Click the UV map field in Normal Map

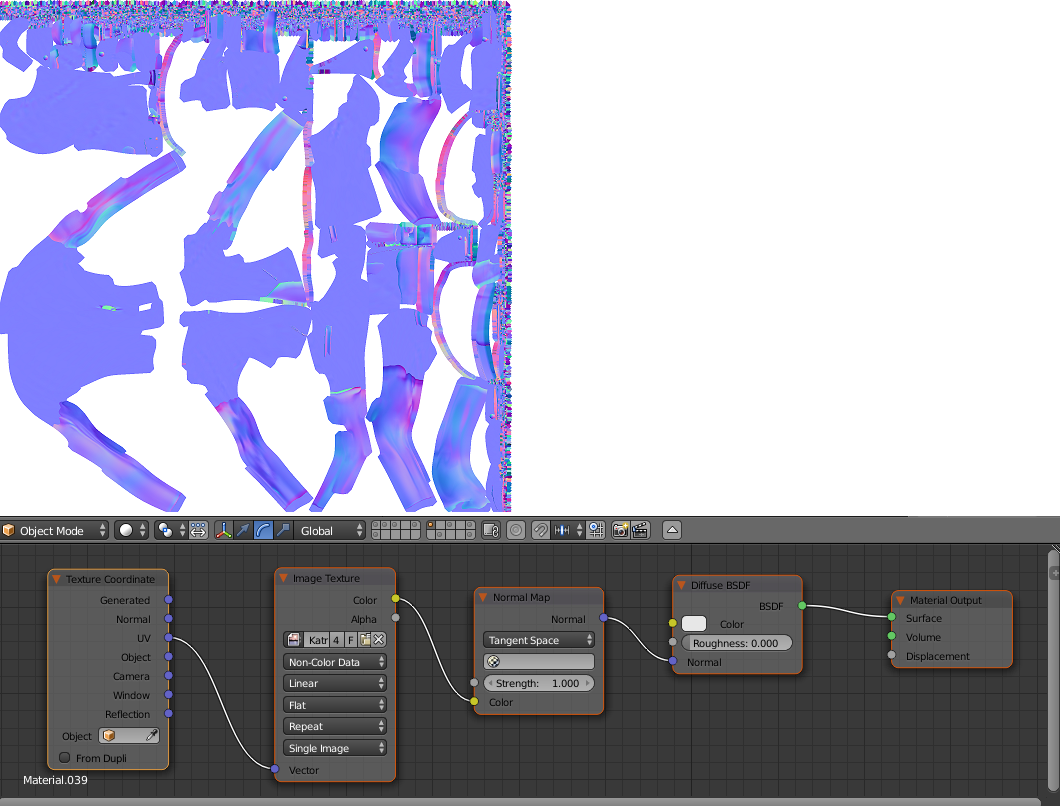[x=539, y=662]
